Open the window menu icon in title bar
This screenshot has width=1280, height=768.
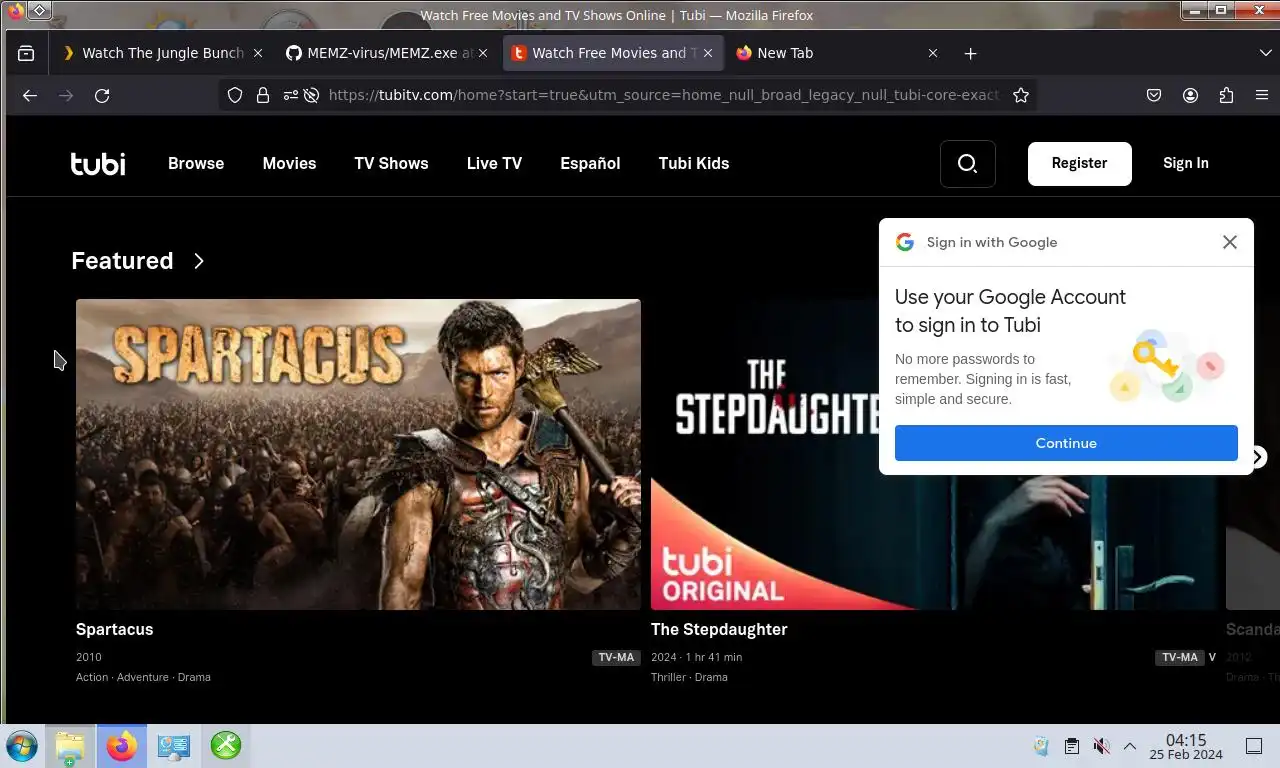tap(39, 10)
